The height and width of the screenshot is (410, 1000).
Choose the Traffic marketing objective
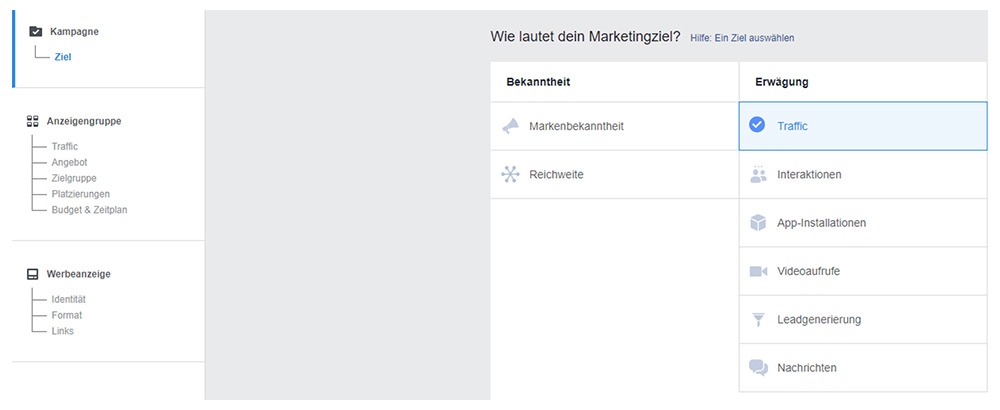[x=863, y=126]
